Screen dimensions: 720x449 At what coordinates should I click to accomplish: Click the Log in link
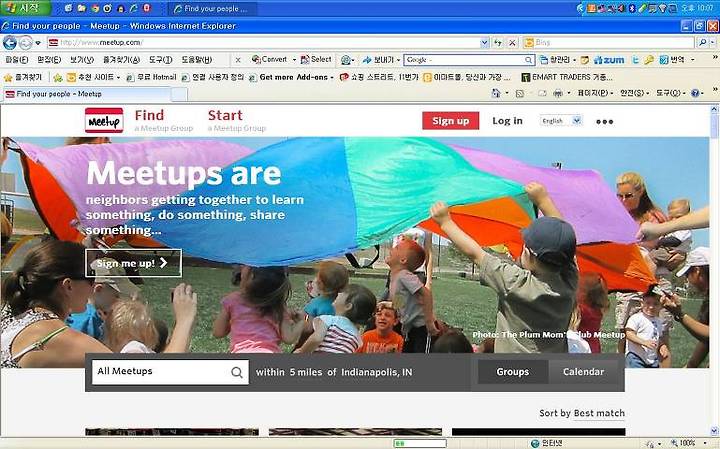pos(507,121)
